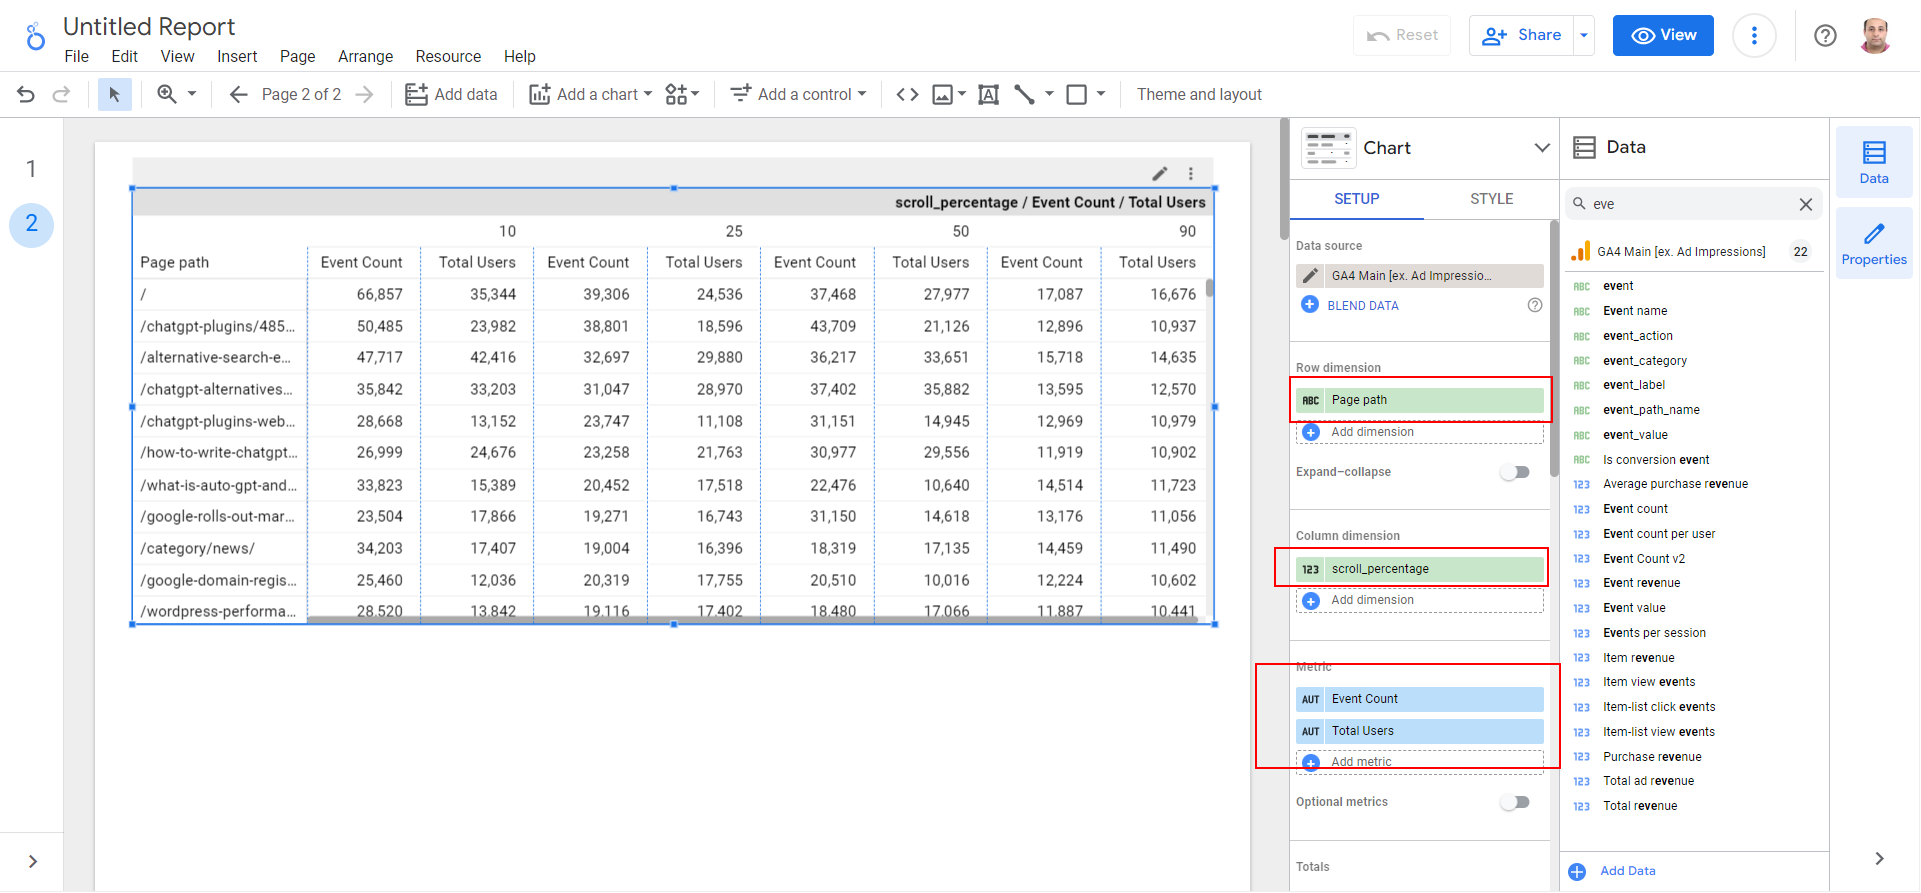
Task: Open the user account avatar
Action: tap(1875, 36)
